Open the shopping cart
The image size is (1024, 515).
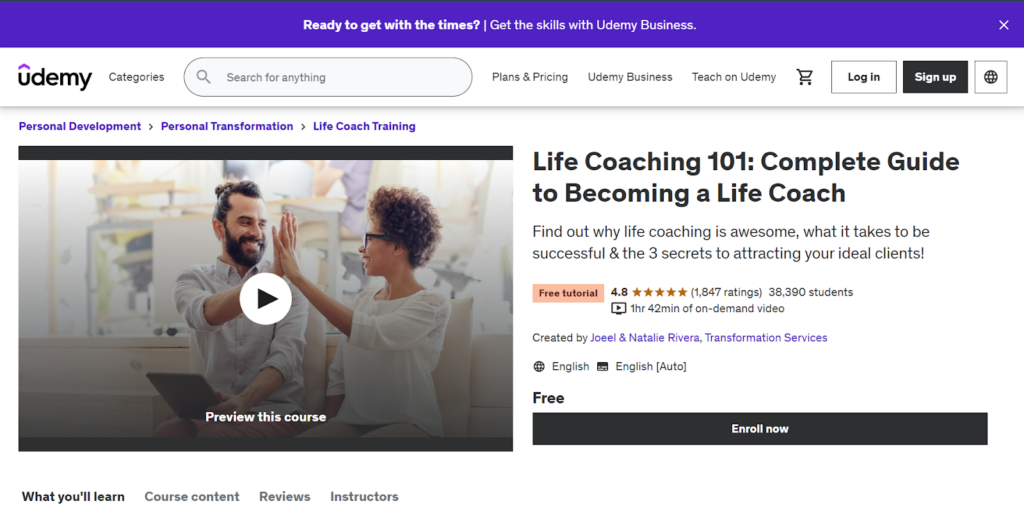805,77
